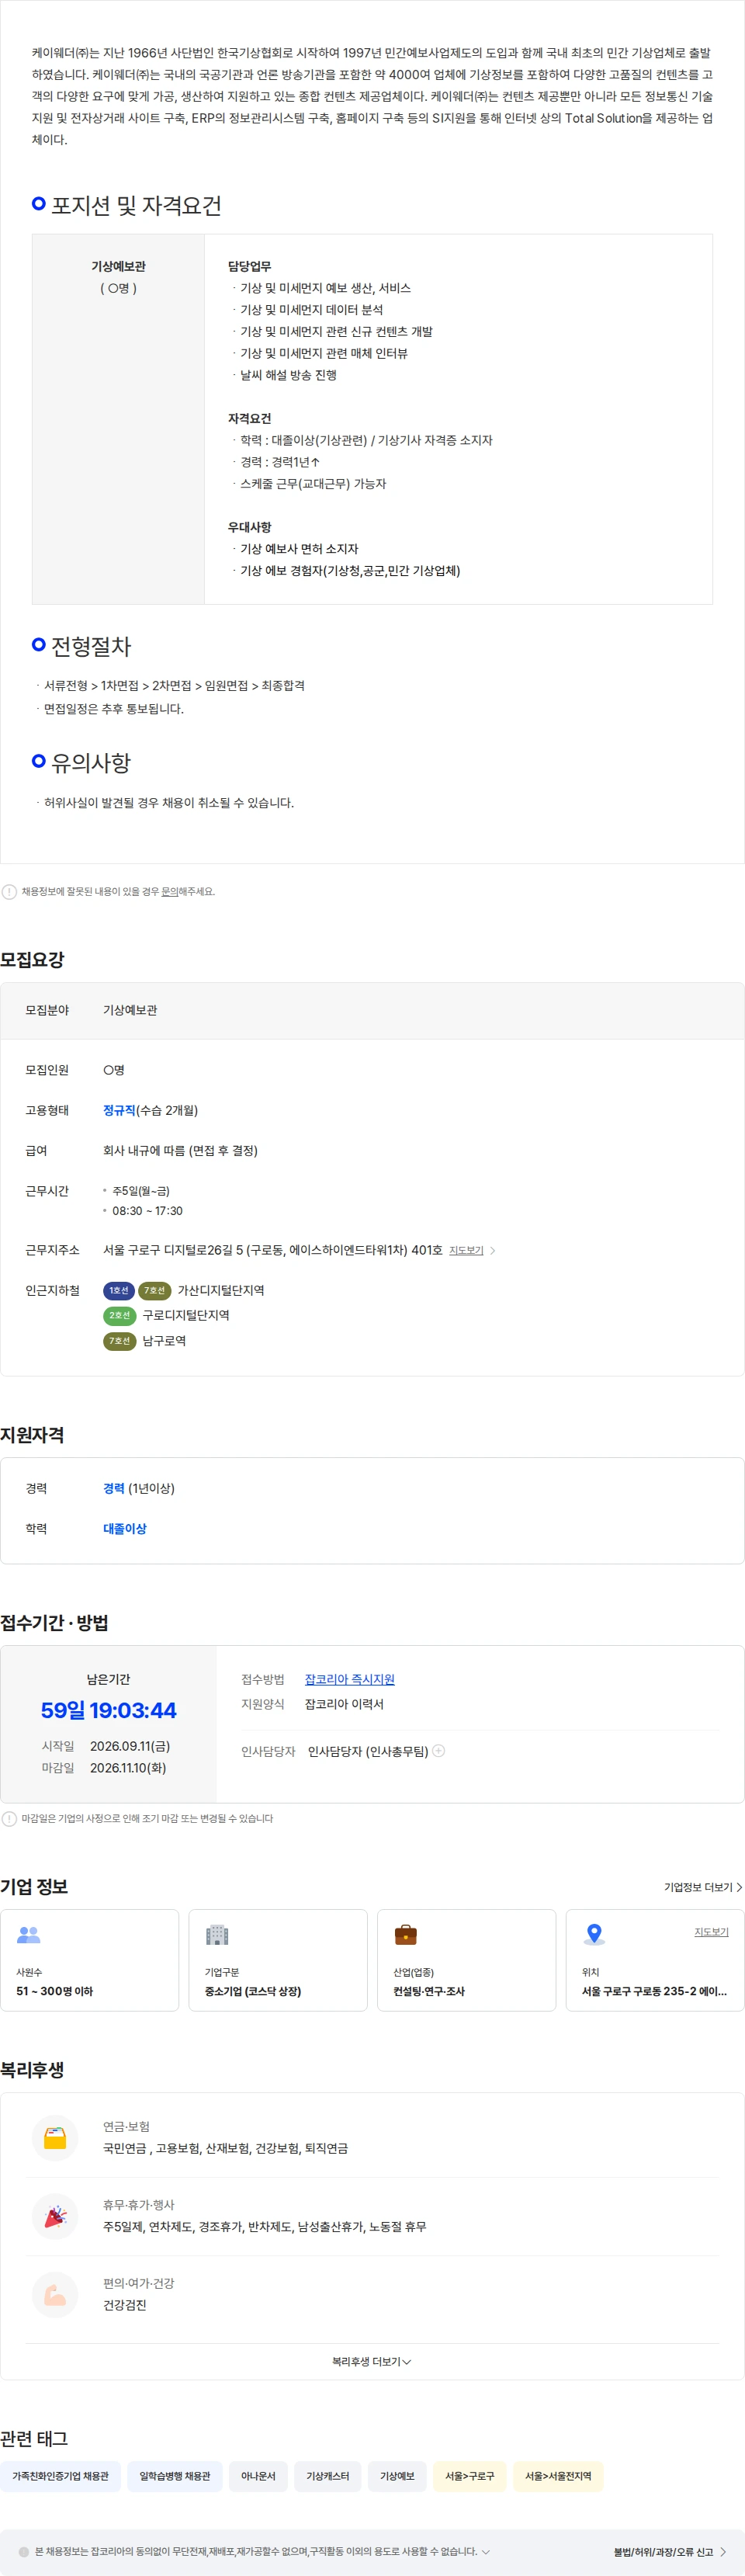
Task: Click the building icon on 기업구분 card
Action: 217,1934
